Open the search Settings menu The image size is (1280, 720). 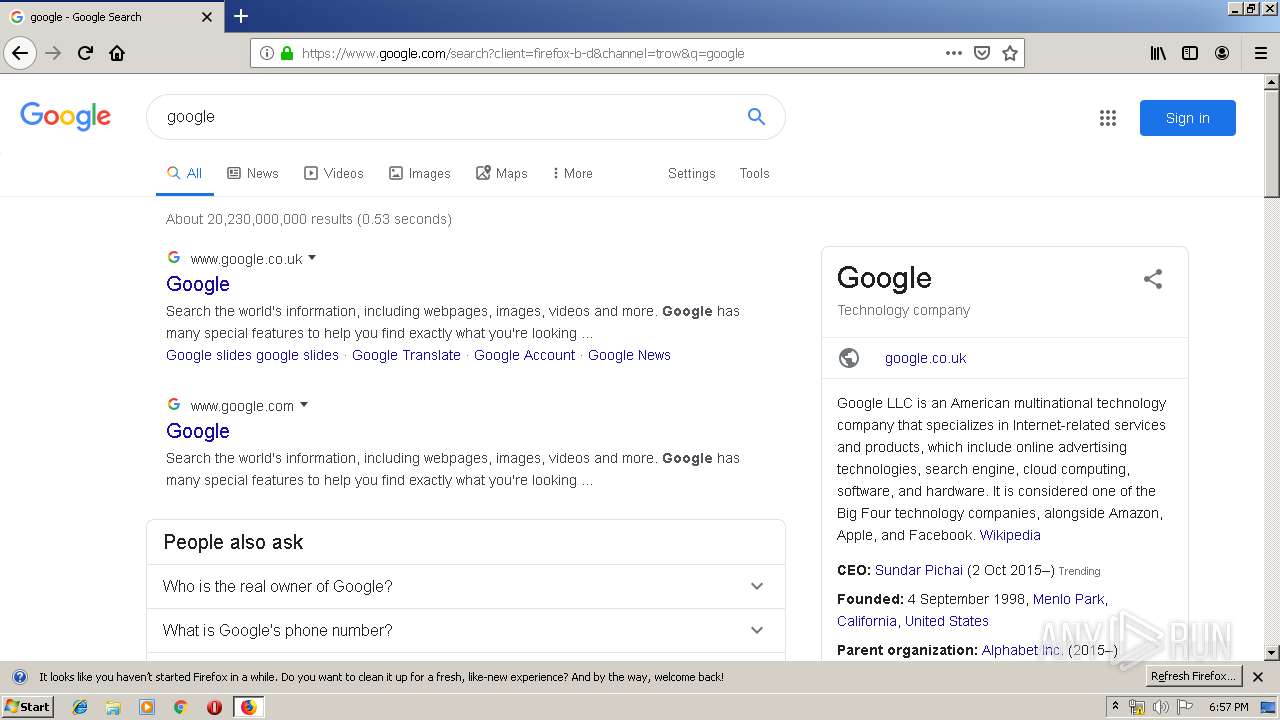pos(691,173)
